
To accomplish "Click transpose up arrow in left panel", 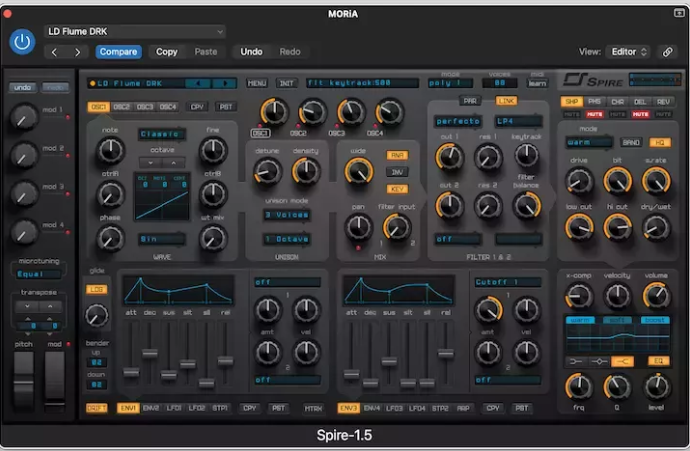I will tap(50, 306).
